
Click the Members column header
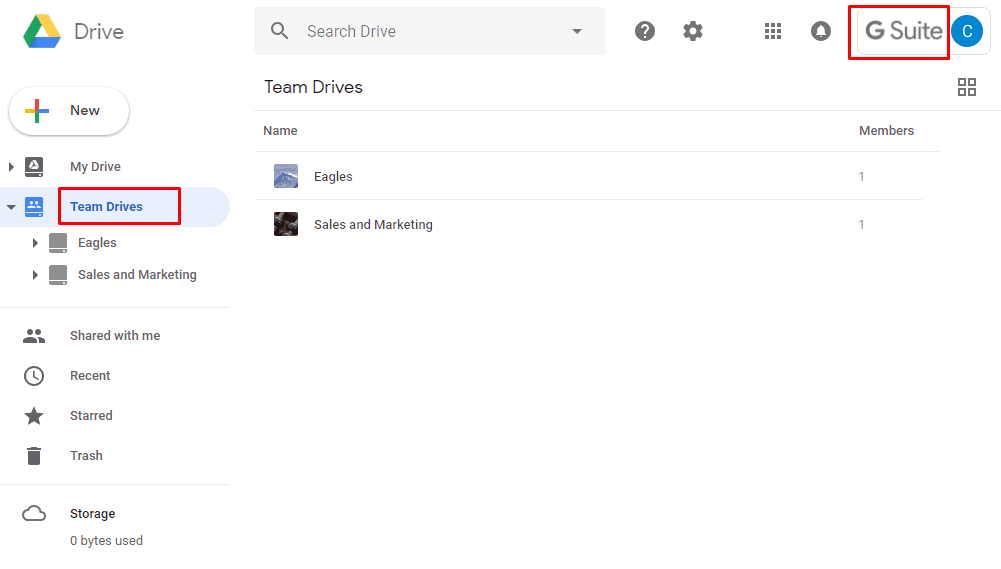coord(886,131)
